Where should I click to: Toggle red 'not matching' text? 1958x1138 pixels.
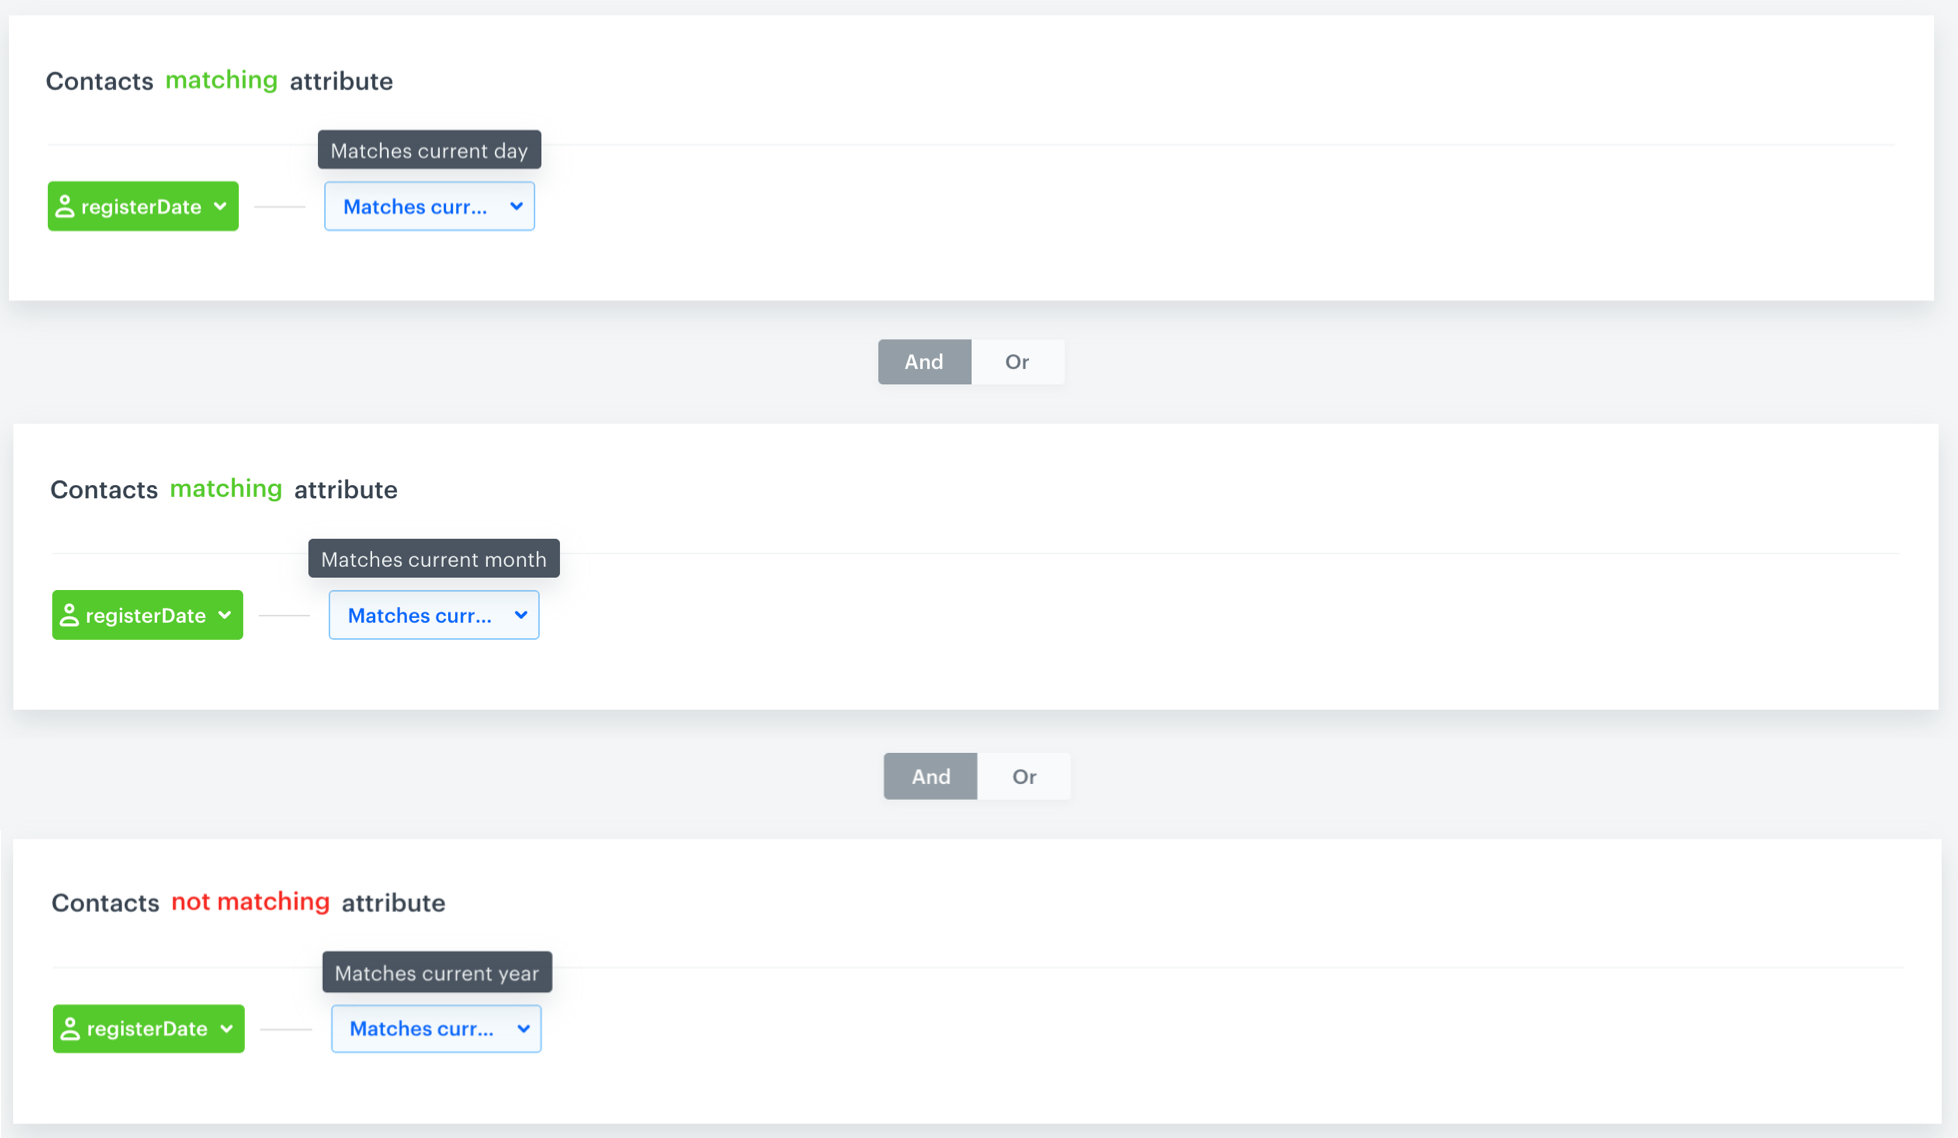250,902
